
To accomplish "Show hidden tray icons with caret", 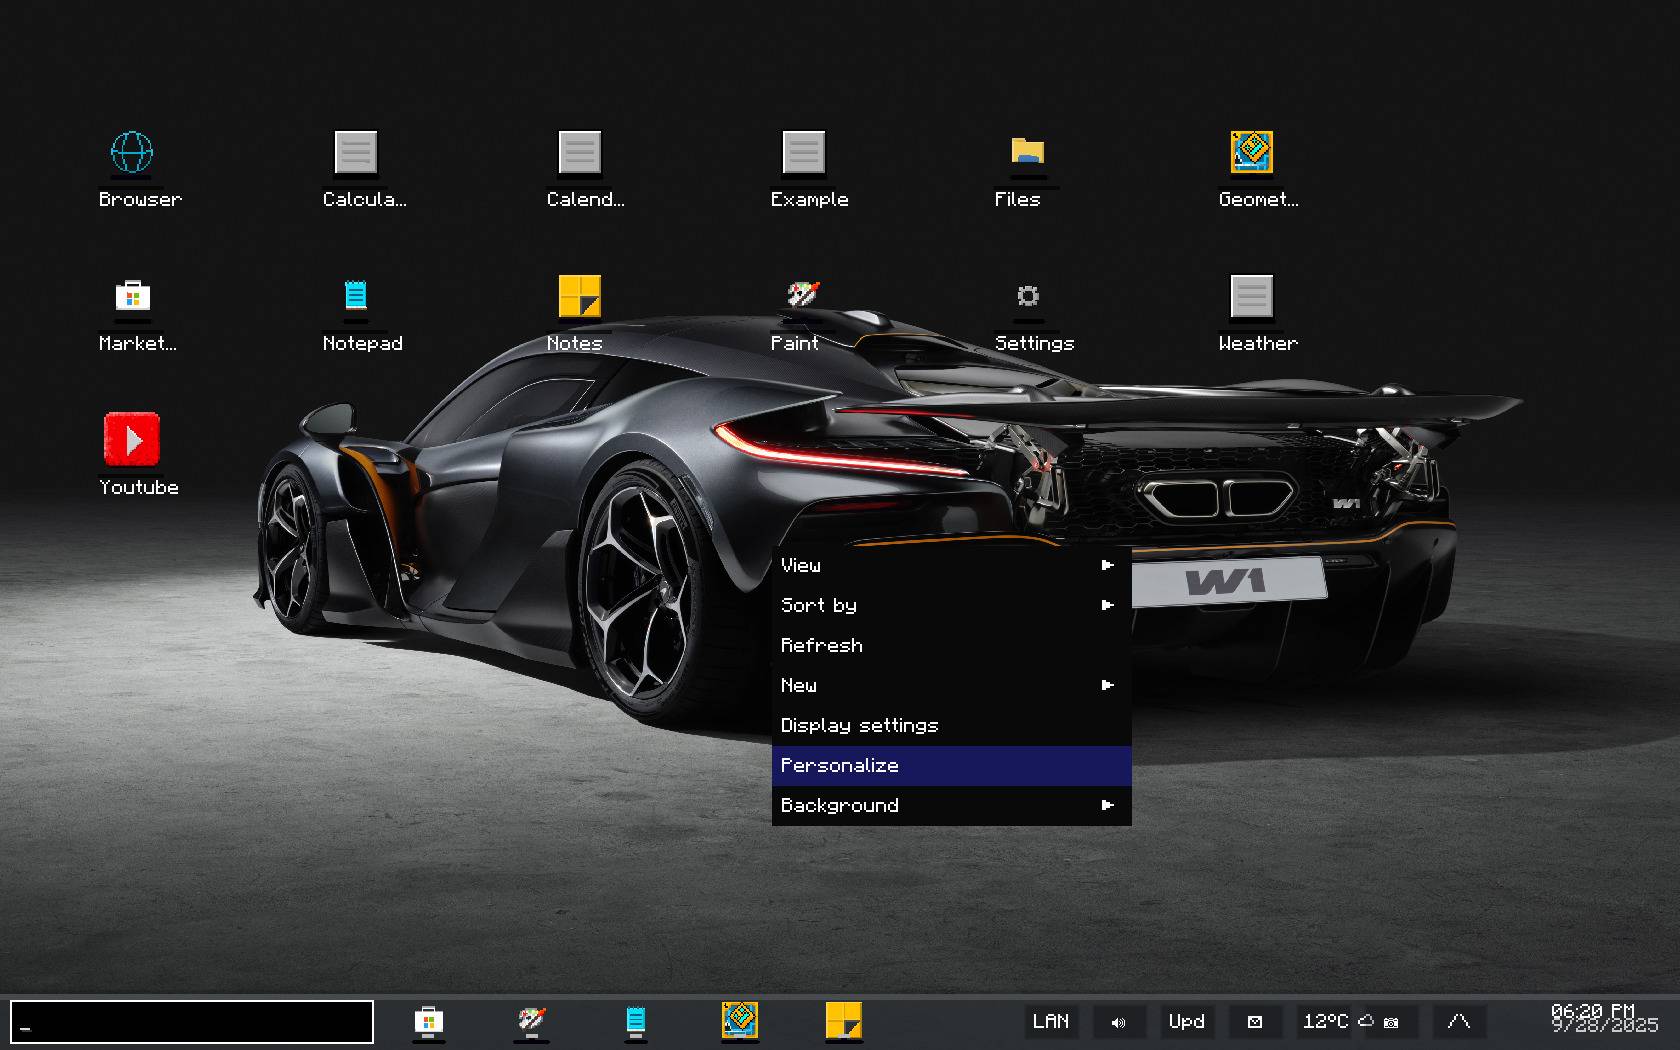I will tap(1458, 1022).
